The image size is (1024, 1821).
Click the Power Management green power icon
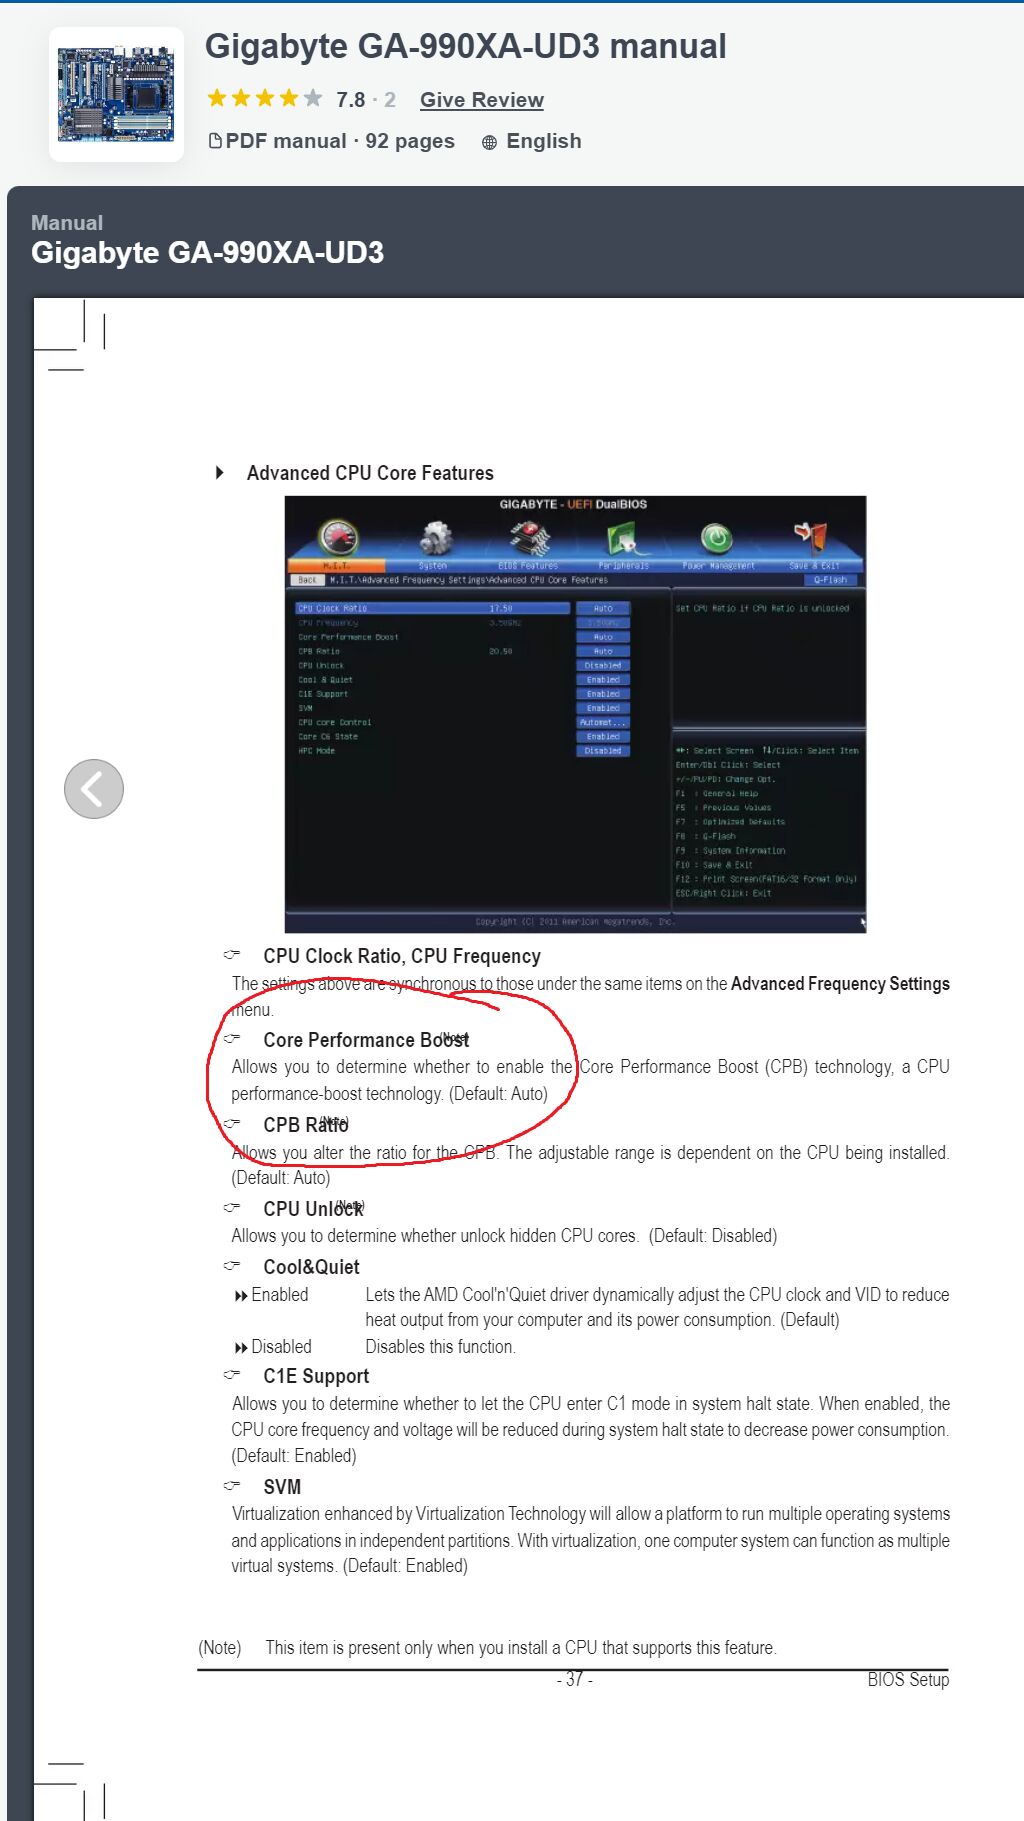tap(716, 538)
